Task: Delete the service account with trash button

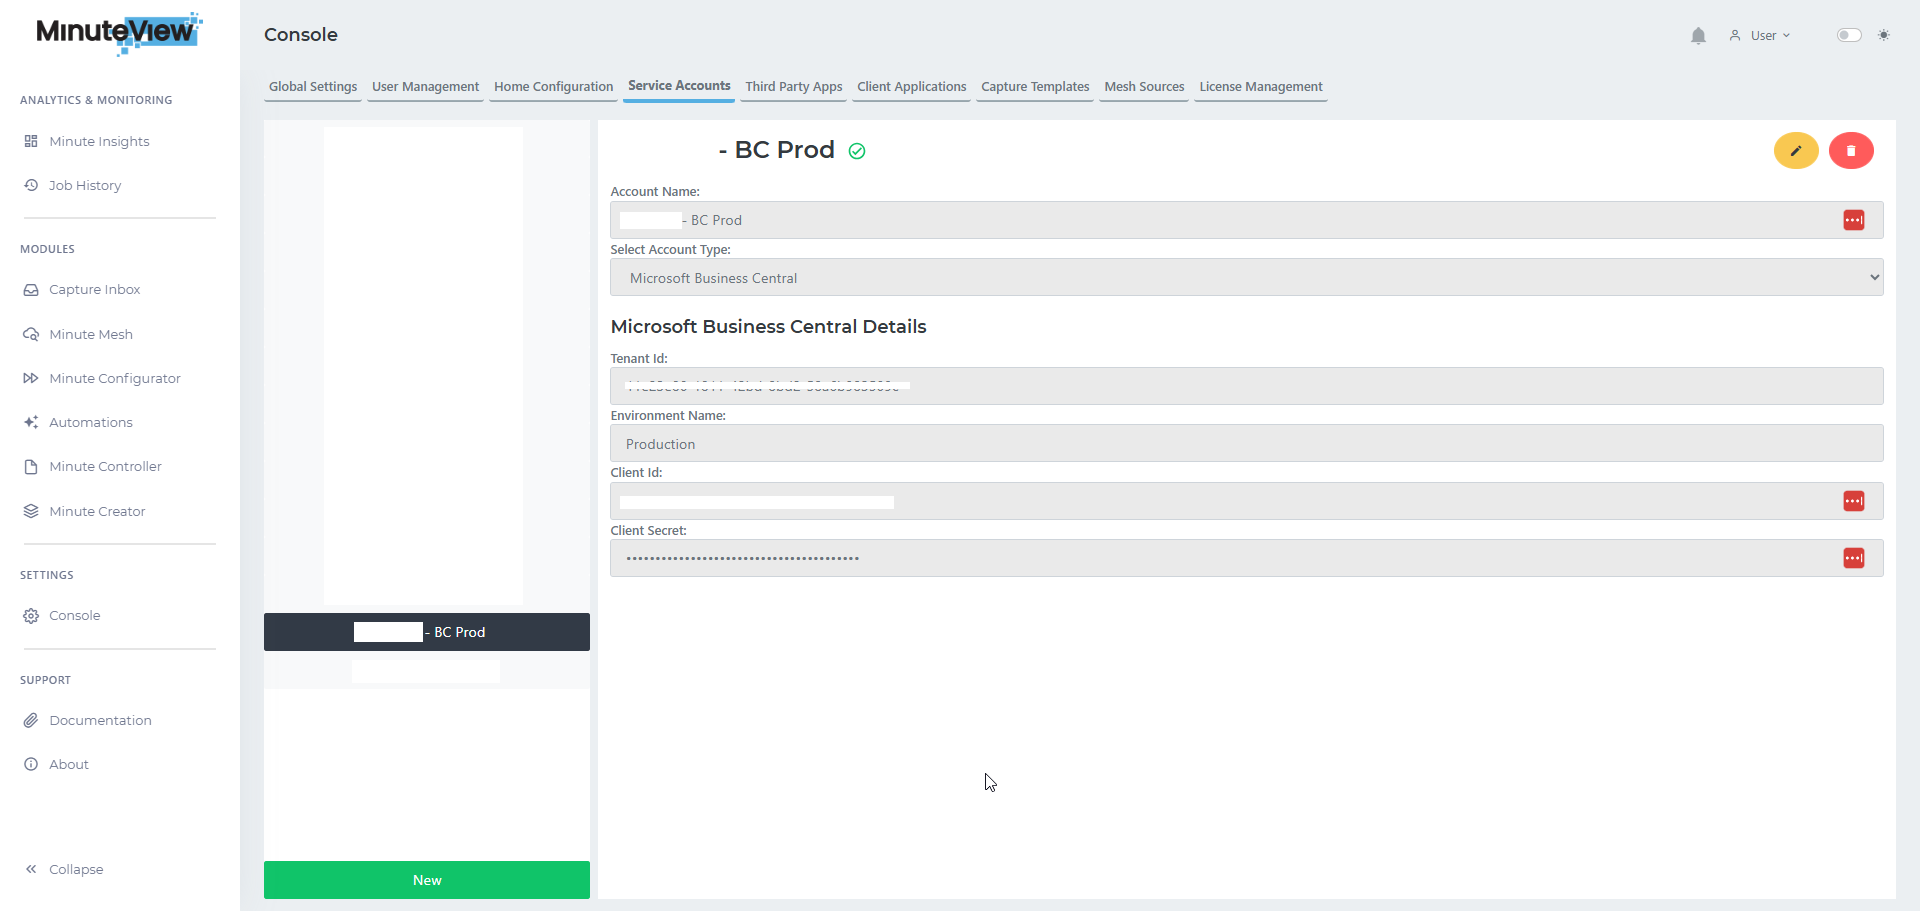Action: point(1851,151)
